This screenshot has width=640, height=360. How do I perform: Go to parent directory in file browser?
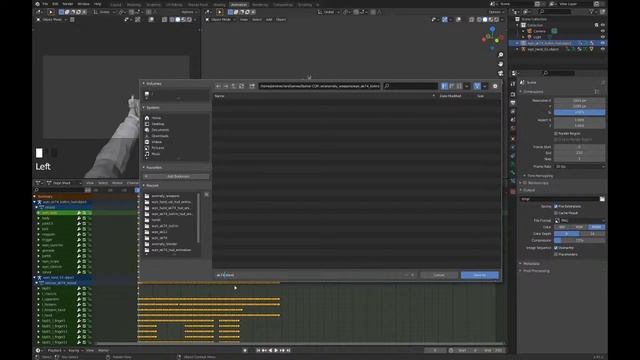[234, 86]
